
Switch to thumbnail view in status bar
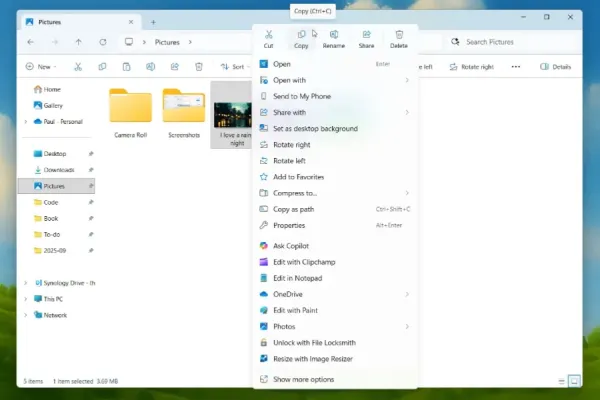575,380
